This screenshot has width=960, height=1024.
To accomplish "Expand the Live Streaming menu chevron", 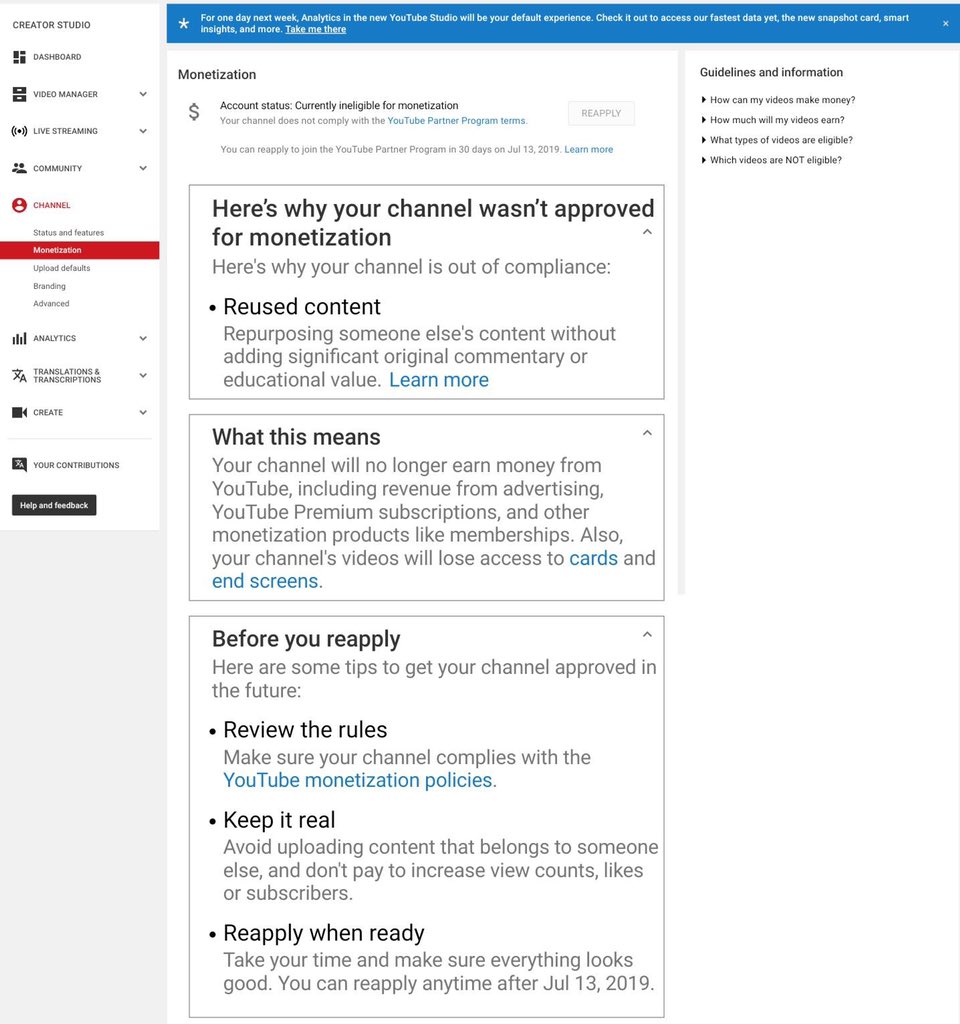I will pyautogui.click(x=143, y=131).
